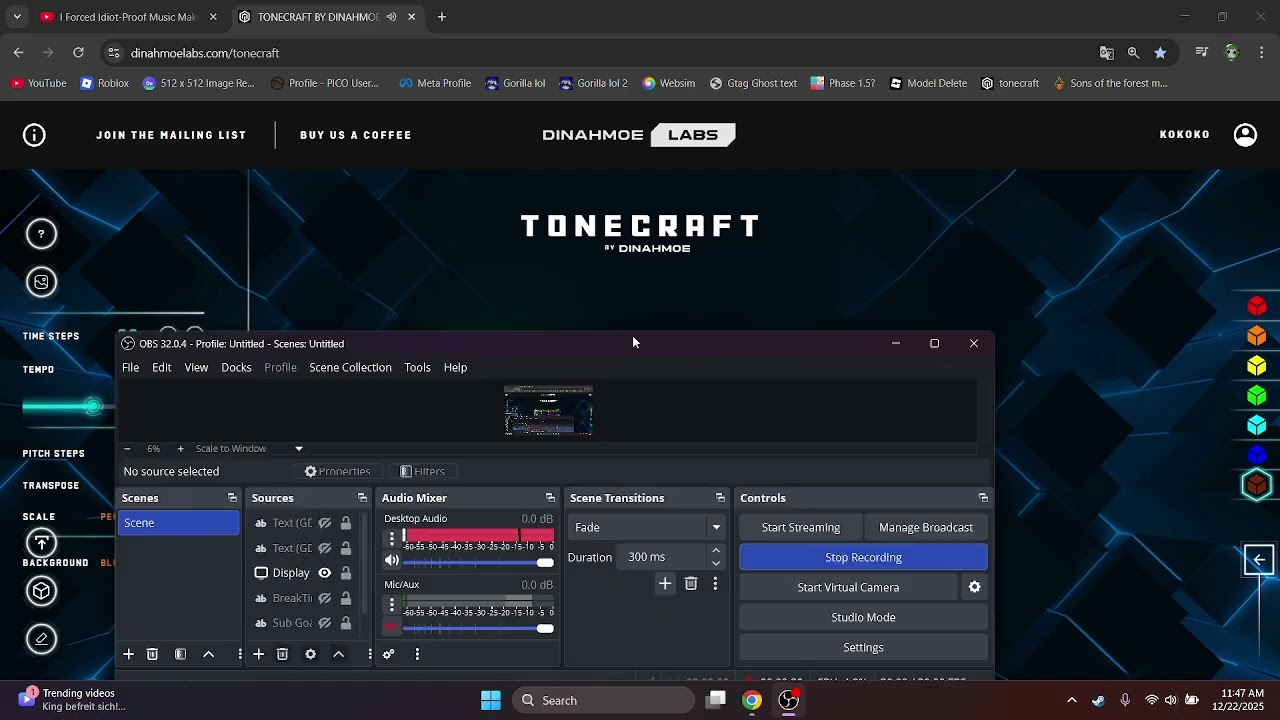Image resolution: width=1280 pixels, height=720 pixels.
Task: Open source properties gear in Sources dock
Action: point(310,654)
